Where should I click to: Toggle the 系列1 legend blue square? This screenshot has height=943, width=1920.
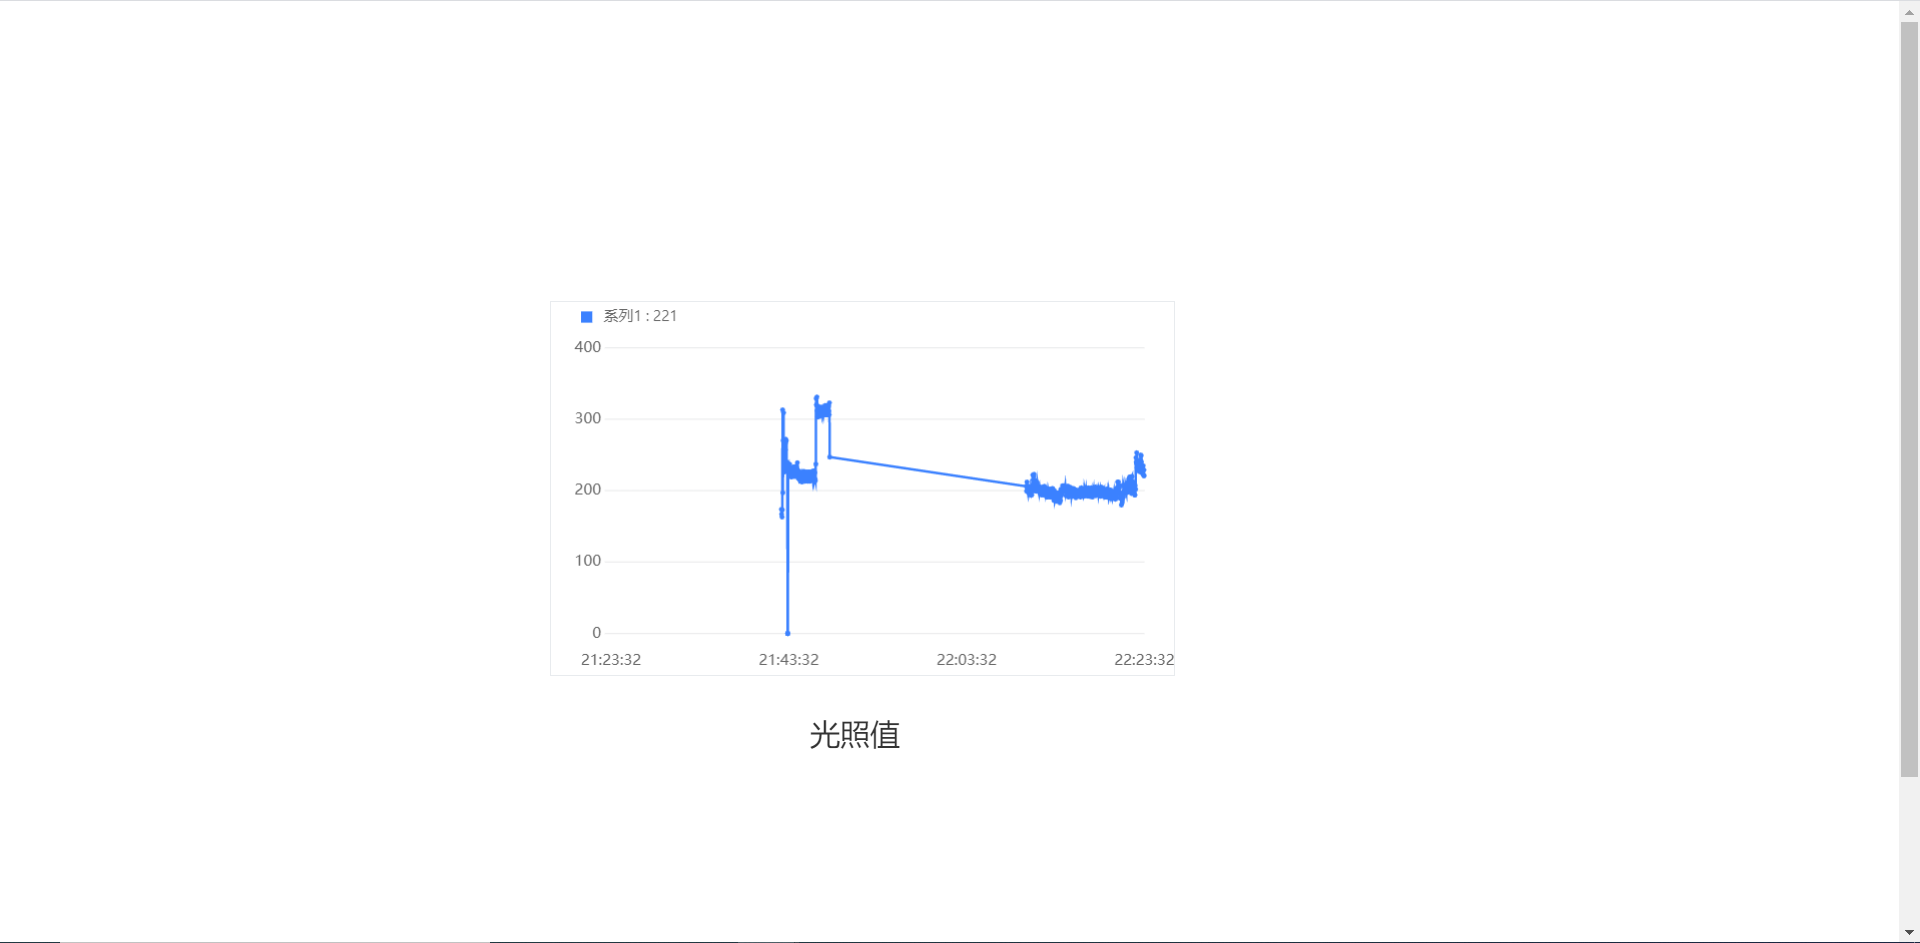(587, 317)
